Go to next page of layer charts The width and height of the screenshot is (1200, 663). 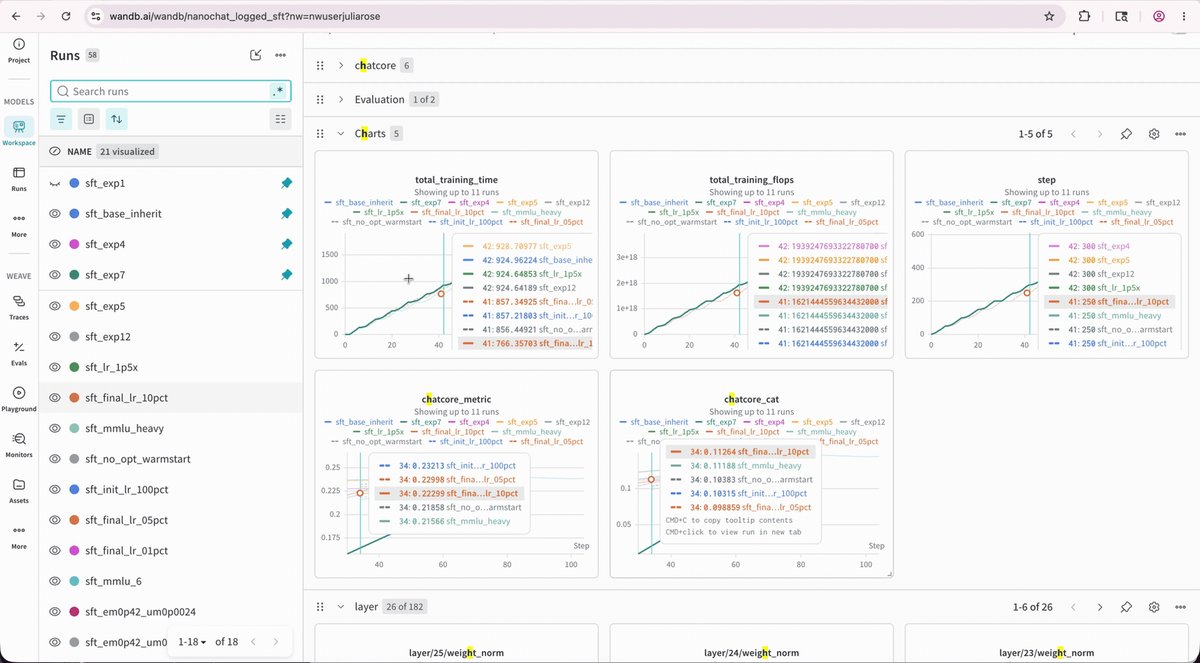pos(1100,607)
